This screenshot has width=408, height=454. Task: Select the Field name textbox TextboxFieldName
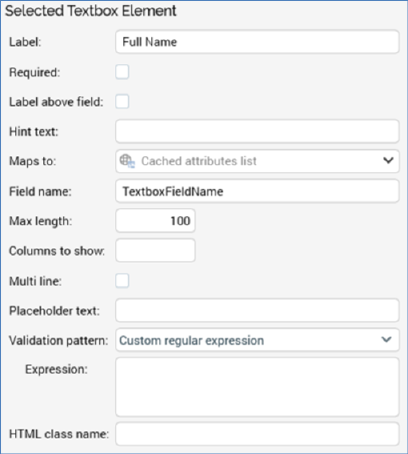(257, 191)
